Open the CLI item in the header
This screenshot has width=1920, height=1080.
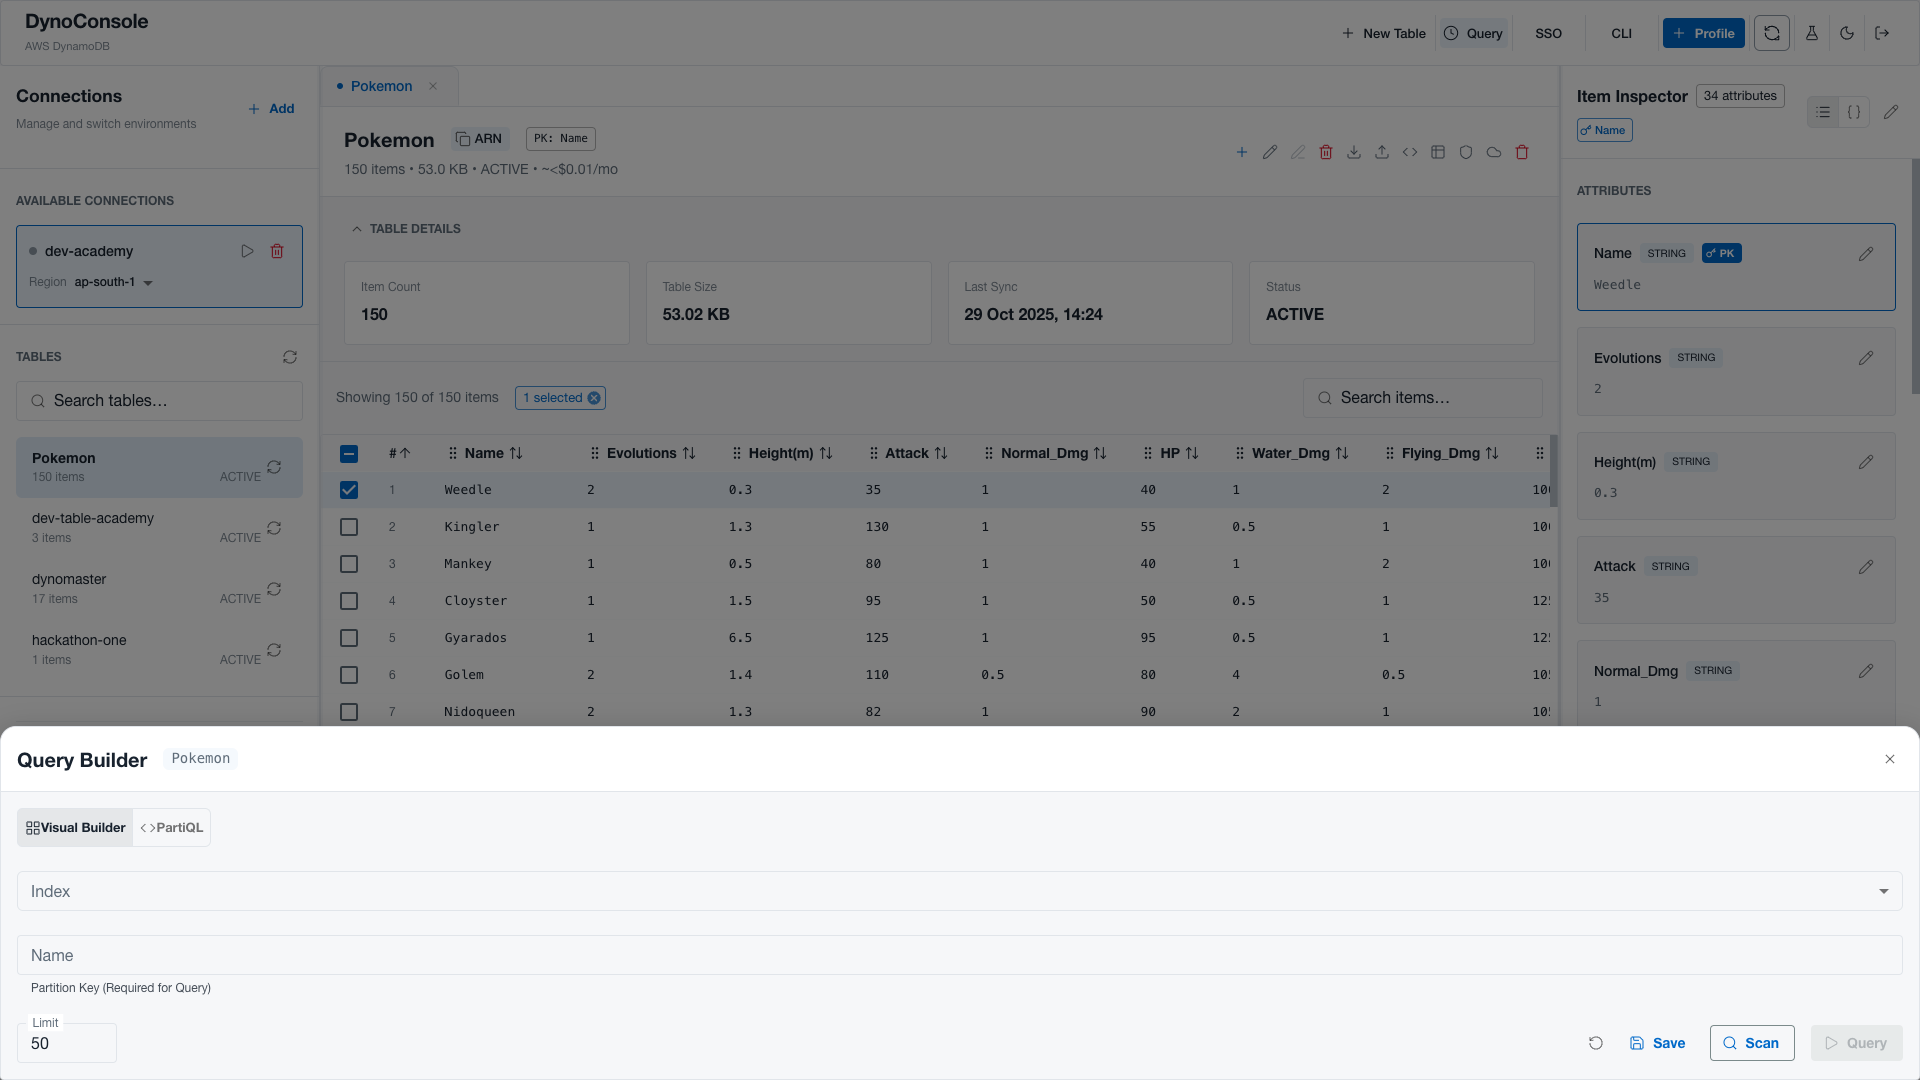[x=1621, y=33]
